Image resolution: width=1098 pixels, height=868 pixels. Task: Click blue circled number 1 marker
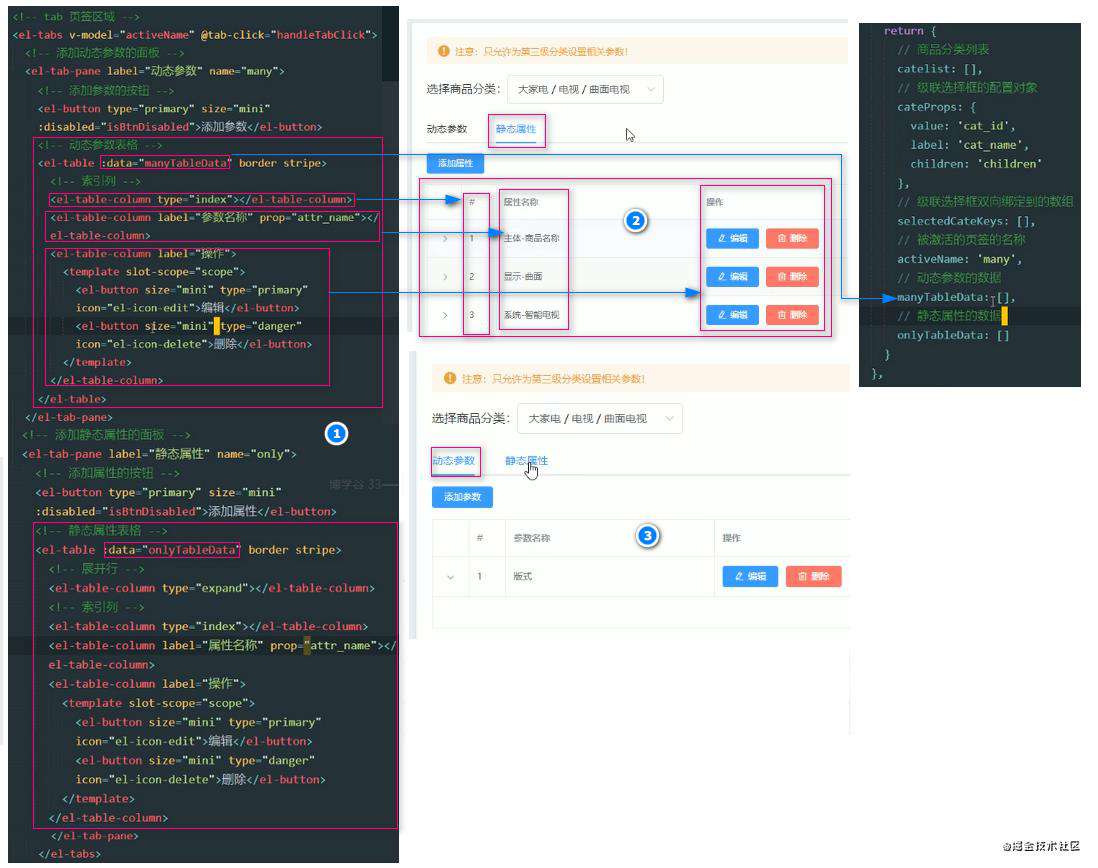point(337,434)
